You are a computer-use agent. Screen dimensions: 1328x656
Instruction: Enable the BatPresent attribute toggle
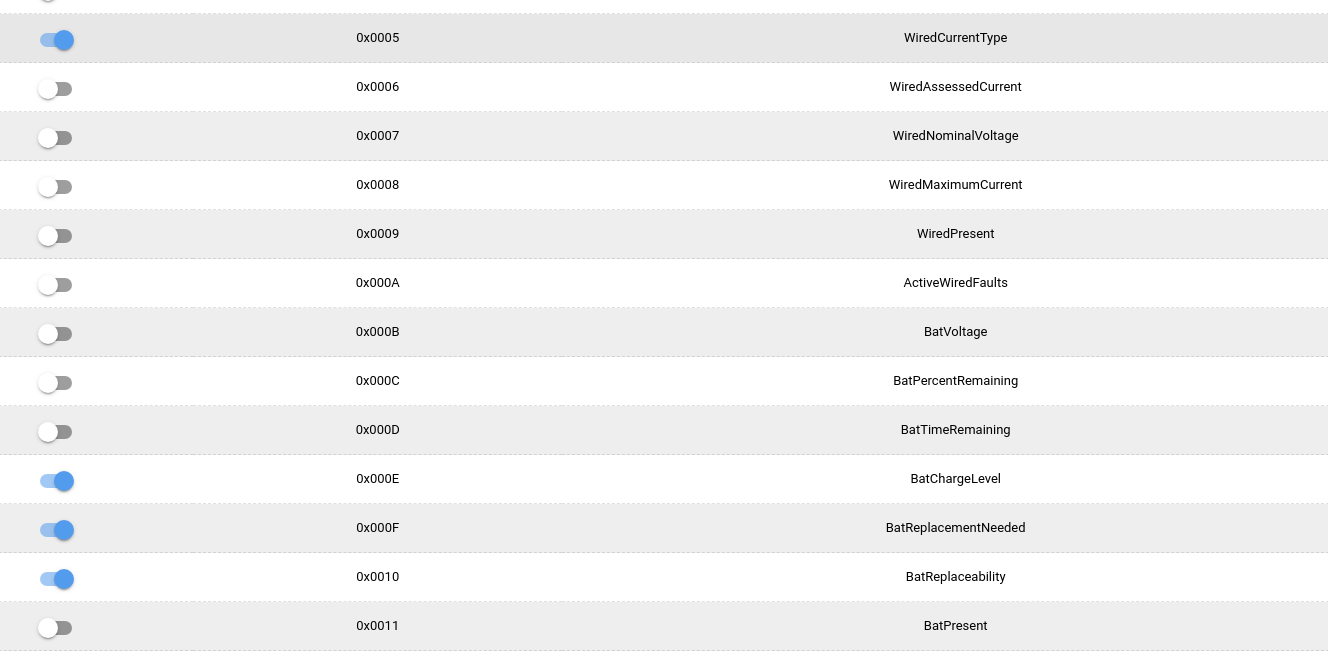[55, 628]
